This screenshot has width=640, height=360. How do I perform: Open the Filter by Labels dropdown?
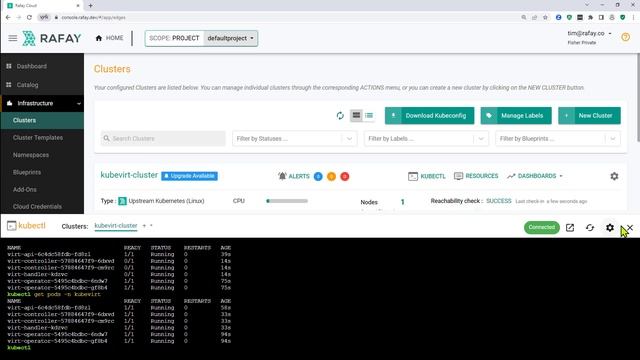point(426,139)
